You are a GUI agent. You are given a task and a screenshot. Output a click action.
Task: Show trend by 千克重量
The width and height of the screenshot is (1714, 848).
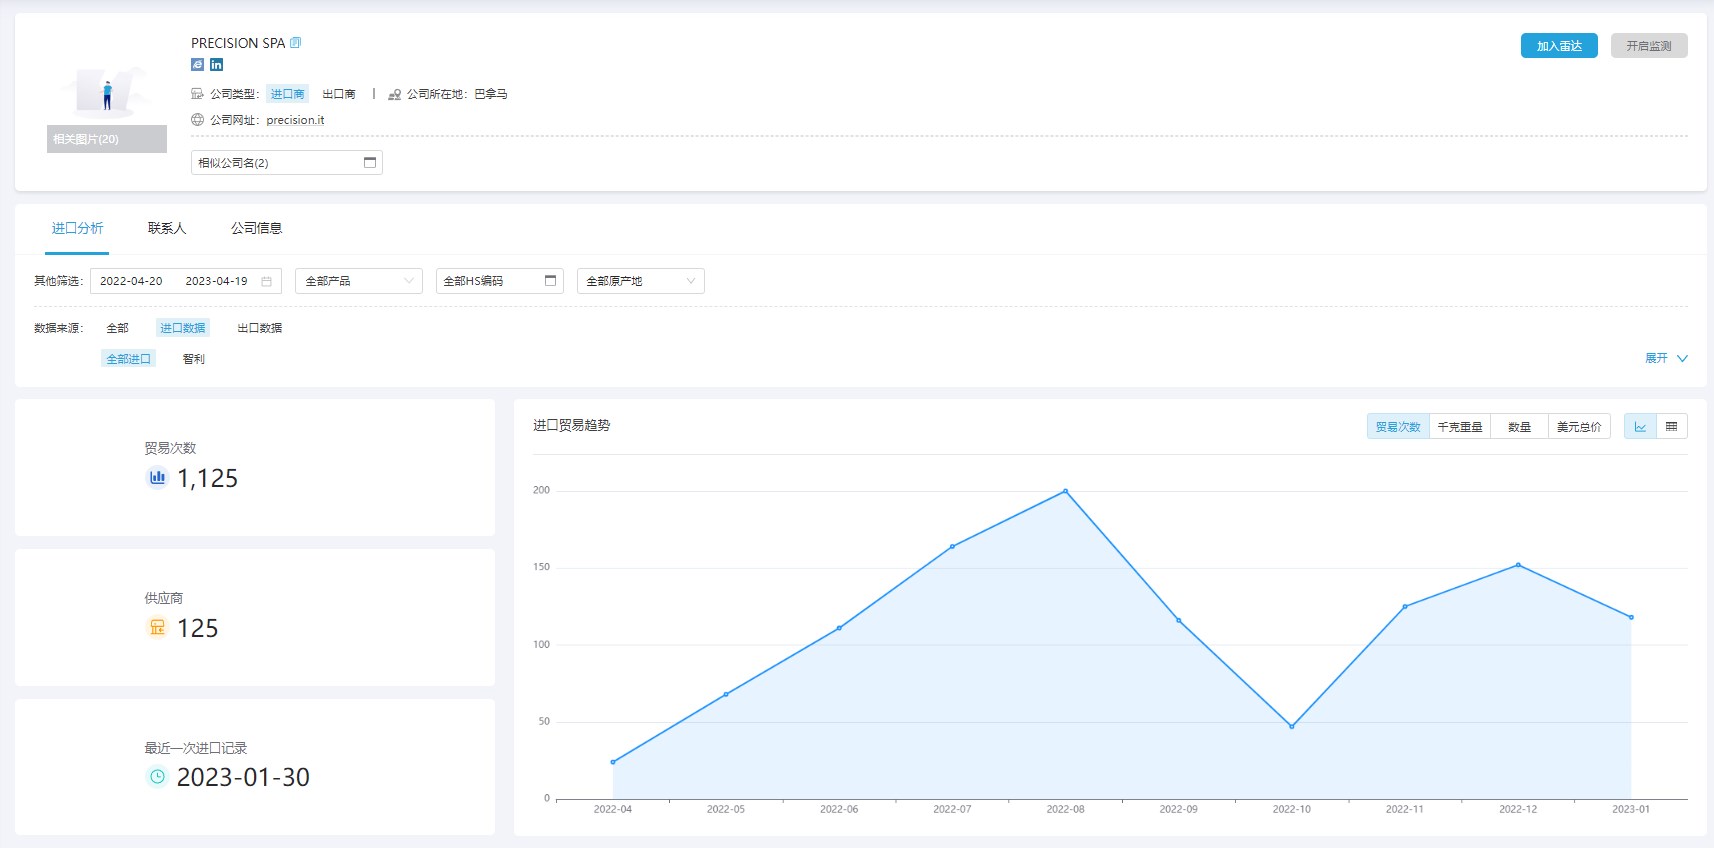[1460, 427]
